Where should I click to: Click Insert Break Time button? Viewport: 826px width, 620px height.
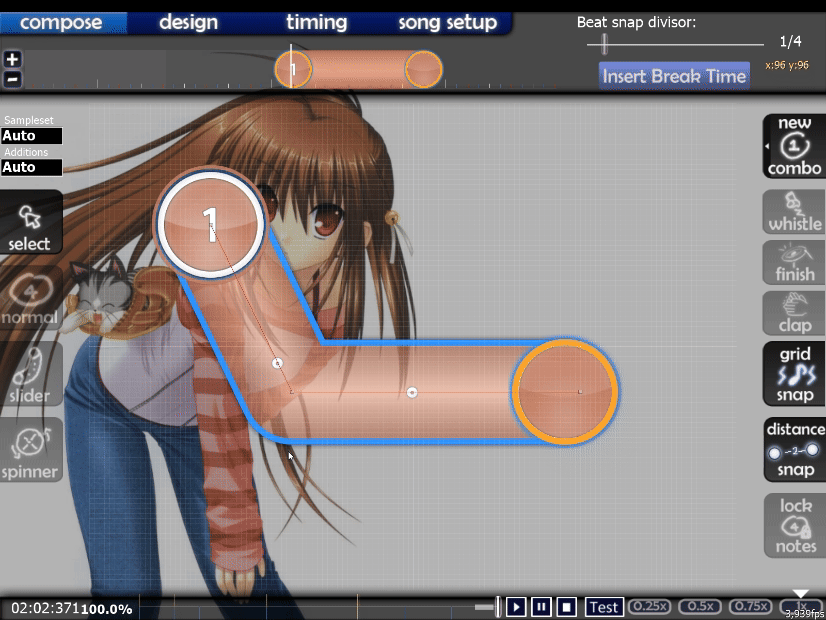pos(674,76)
